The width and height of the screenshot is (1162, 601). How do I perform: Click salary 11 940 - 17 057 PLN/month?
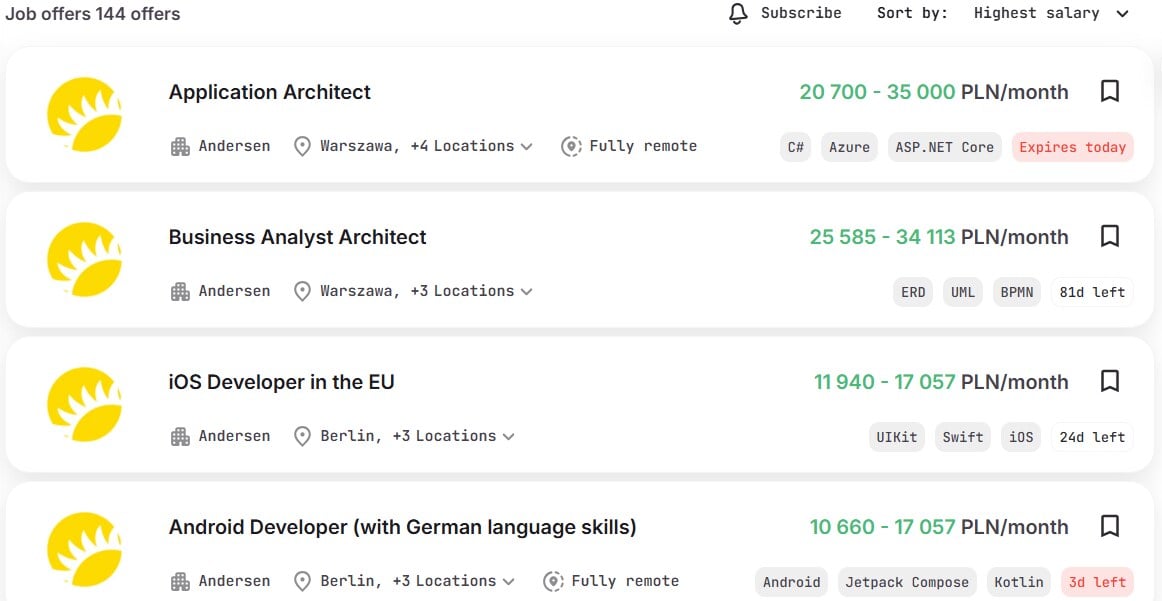point(941,382)
